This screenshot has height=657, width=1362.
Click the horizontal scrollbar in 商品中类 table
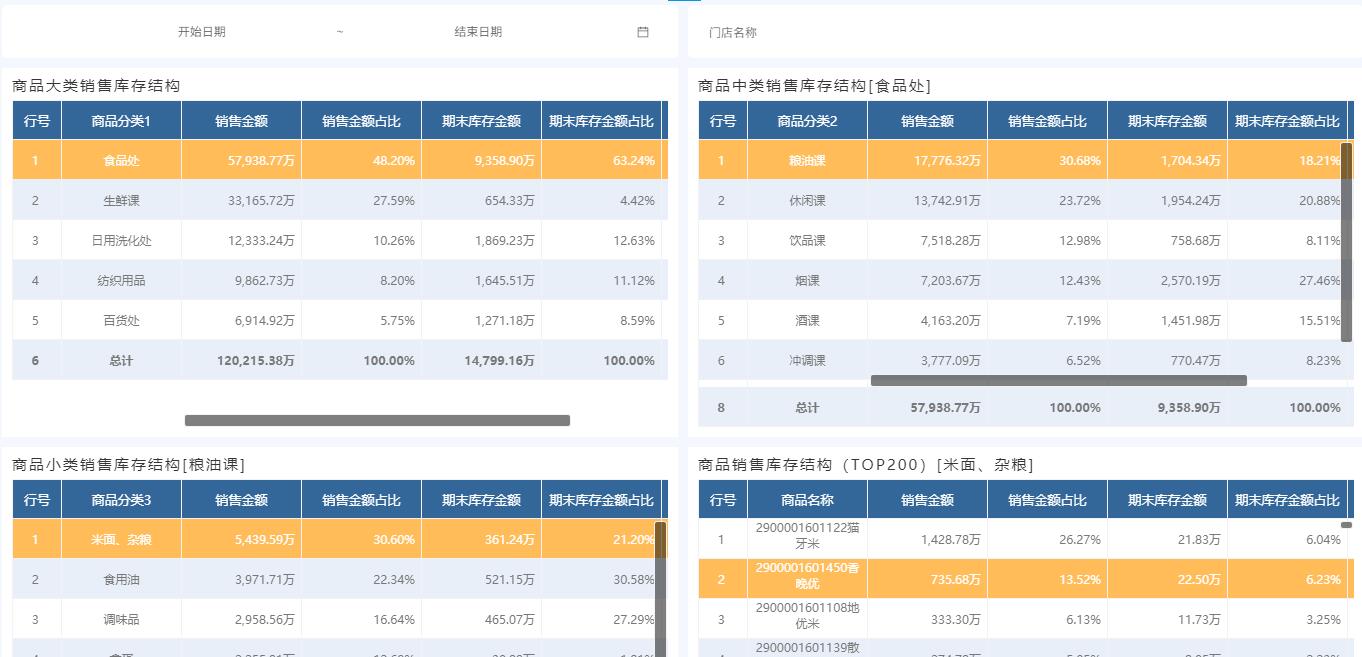click(x=1059, y=380)
